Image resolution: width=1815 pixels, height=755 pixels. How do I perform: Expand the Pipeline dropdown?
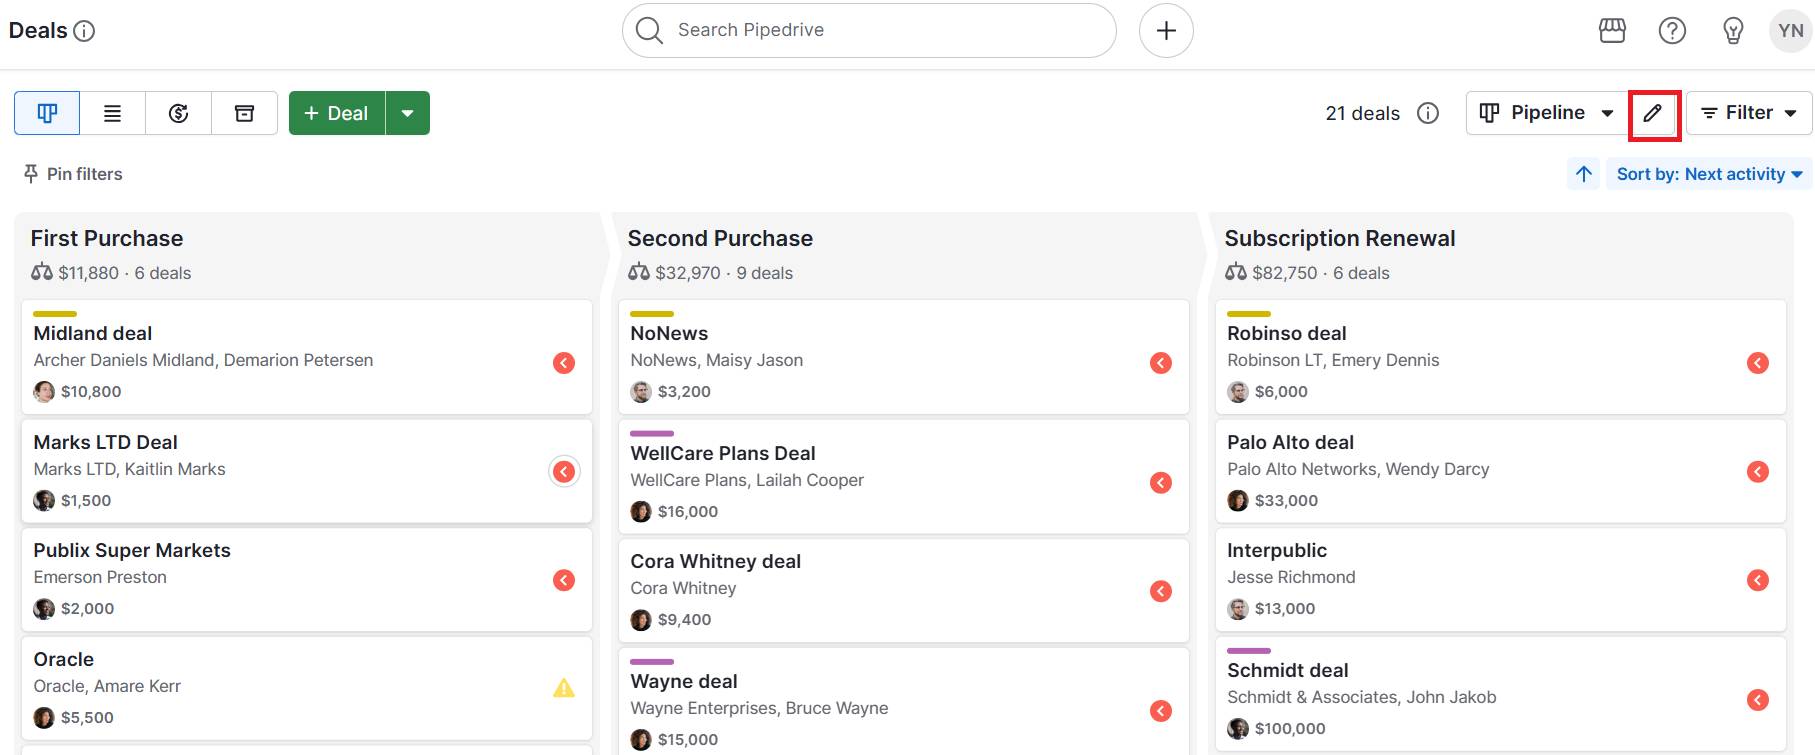tap(1546, 113)
